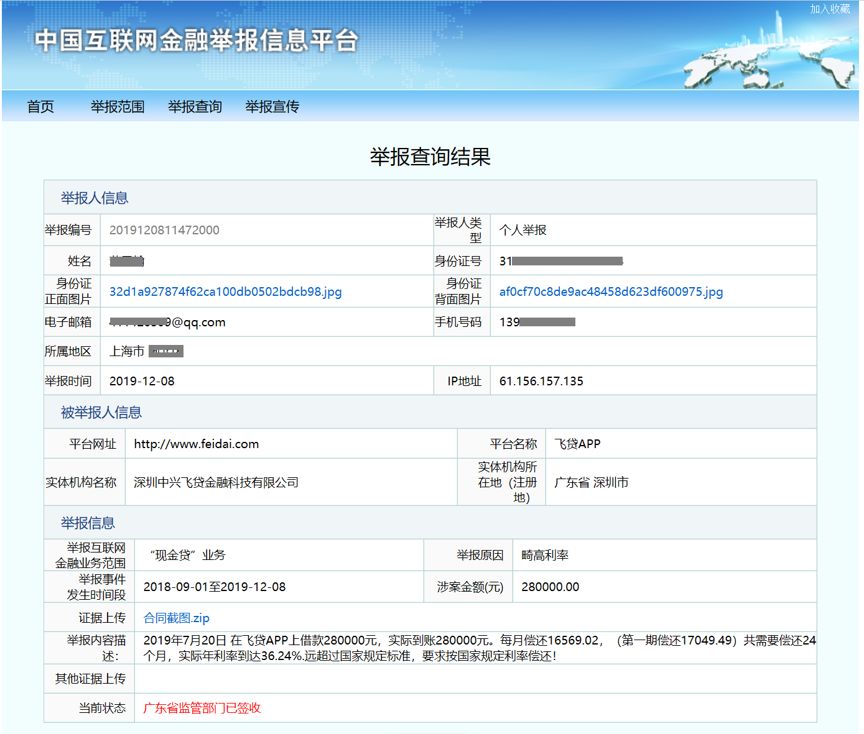The width and height of the screenshot is (864, 734).
Task: Click the 被举报人信息 section header
Action: click(101, 412)
